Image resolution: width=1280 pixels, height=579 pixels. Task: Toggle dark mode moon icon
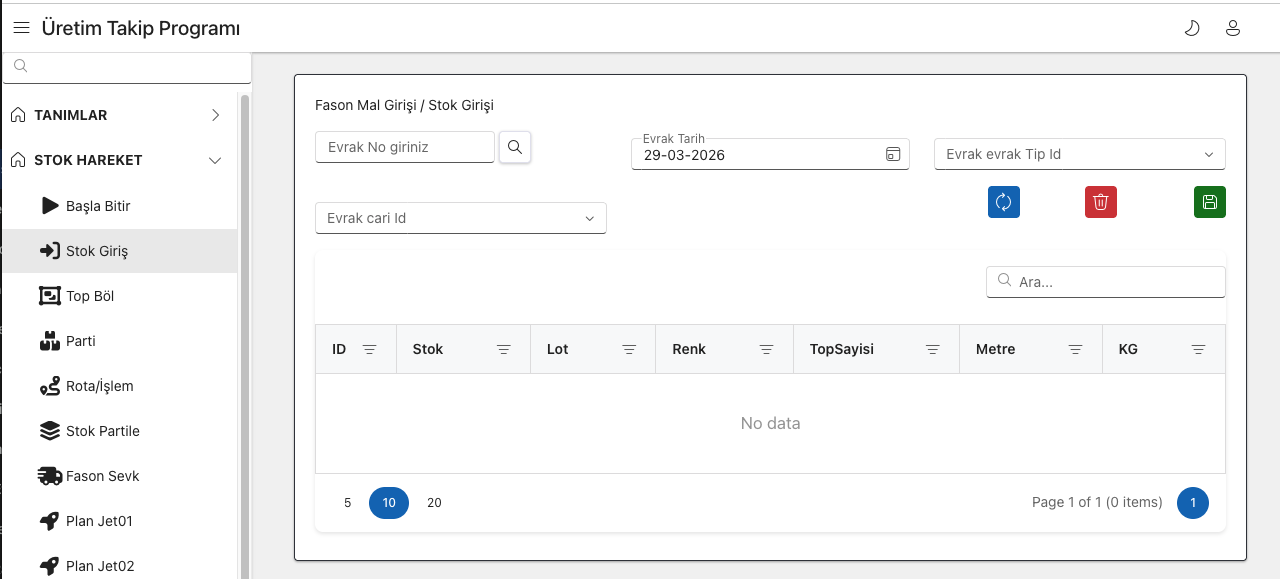(1192, 28)
